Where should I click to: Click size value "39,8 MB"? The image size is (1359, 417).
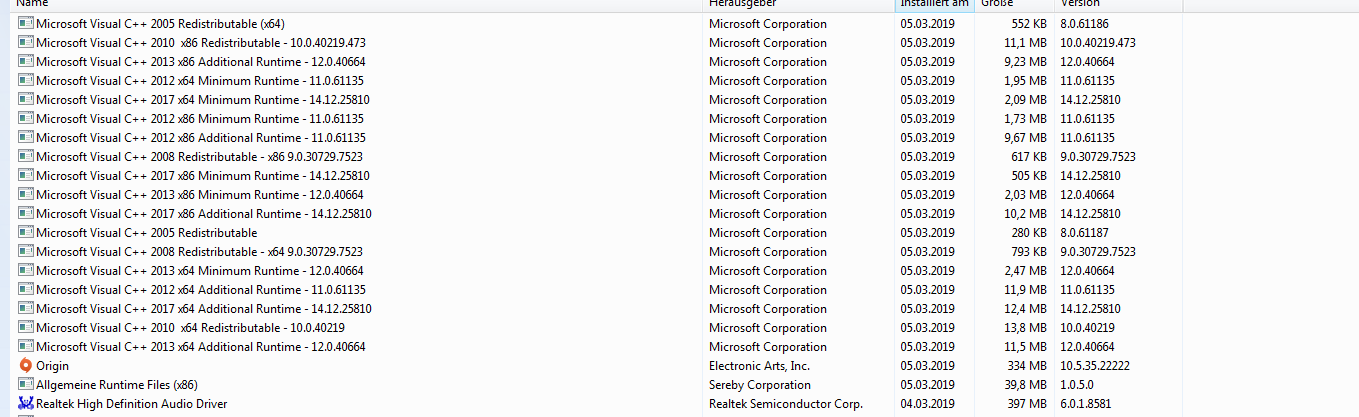(x=1026, y=384)
